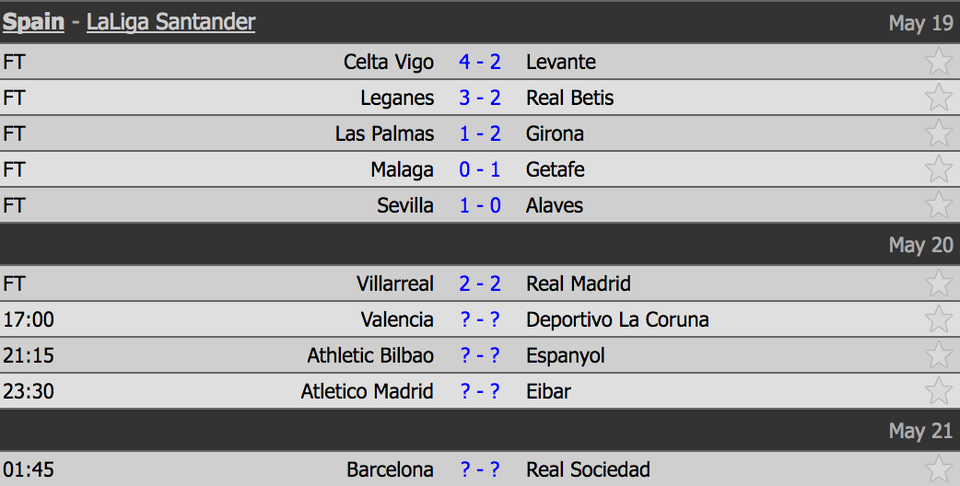
Task: Star the Sevilla vs Alaves match
Action: pos(939,205)
